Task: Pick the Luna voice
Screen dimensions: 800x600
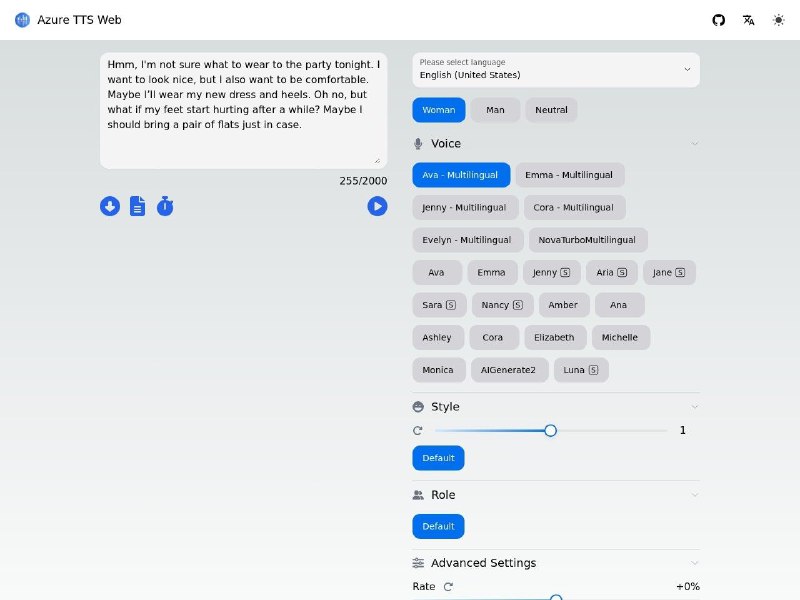Action: (581, 370)
